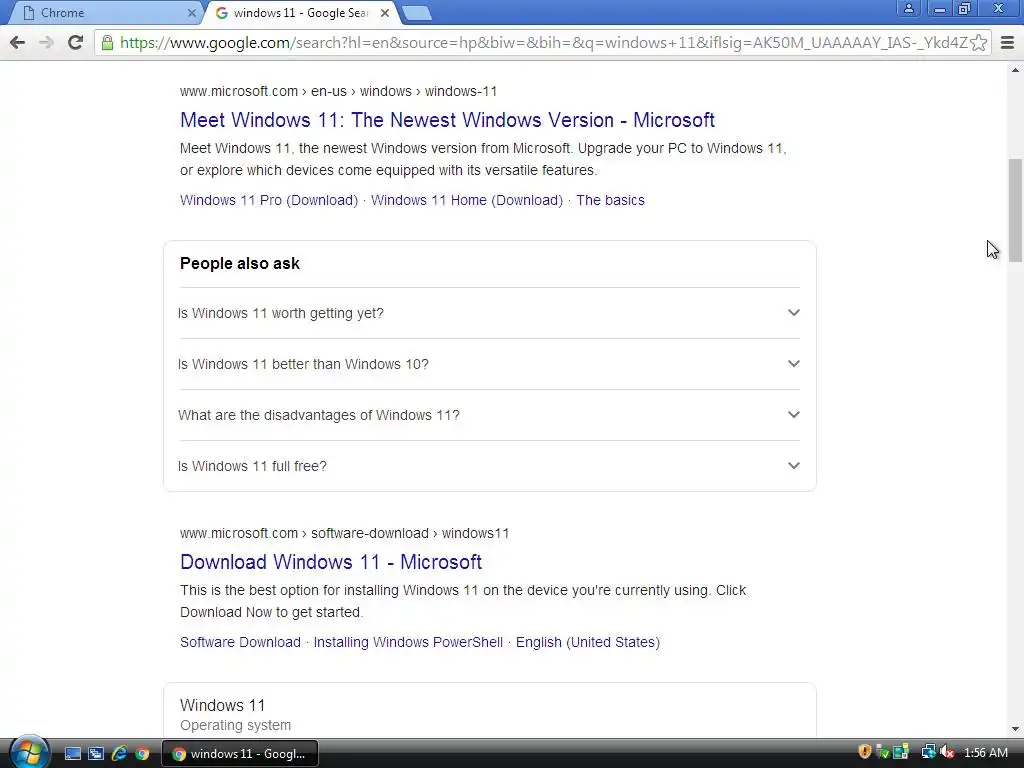Close the 'Chrome' tab

191,13
